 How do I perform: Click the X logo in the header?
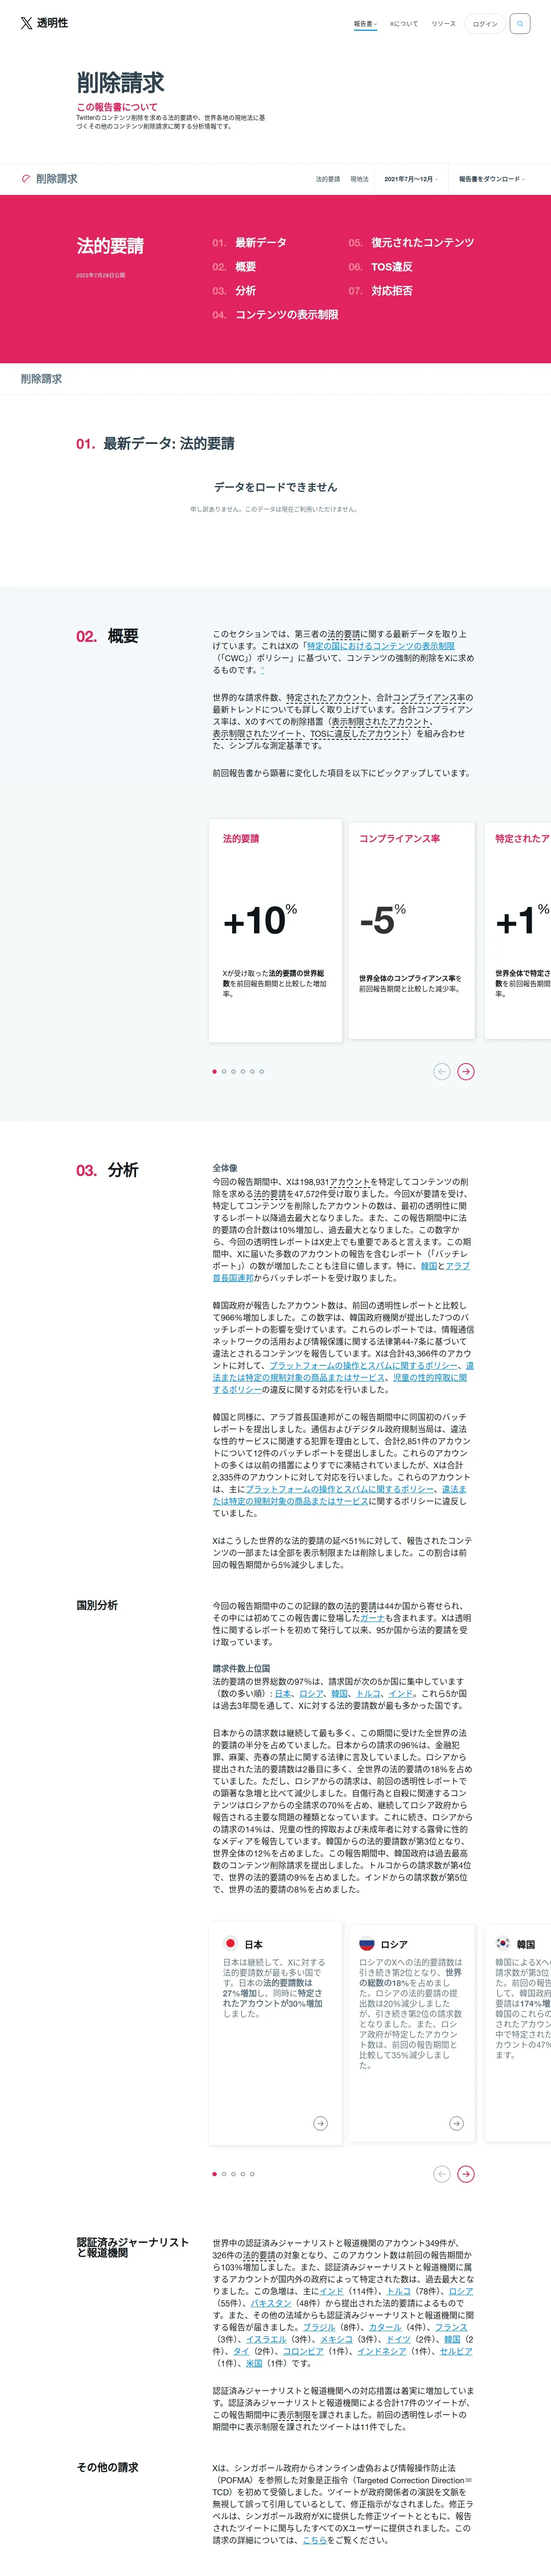tap(26, 23)
